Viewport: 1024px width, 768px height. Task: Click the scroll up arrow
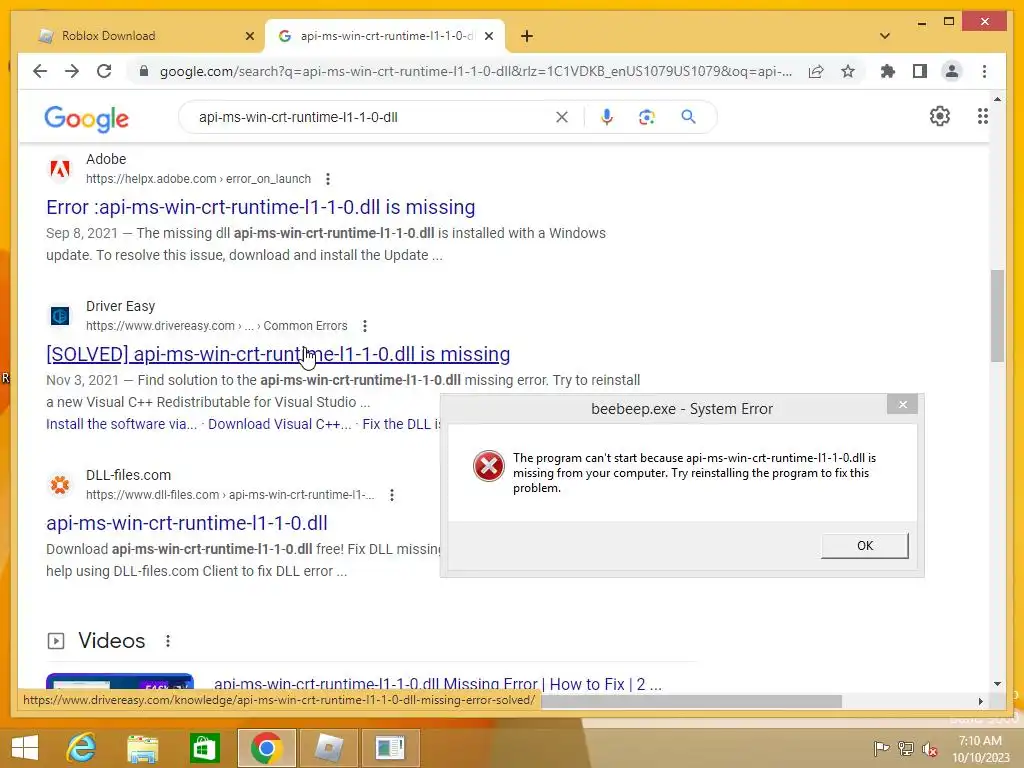997,99
